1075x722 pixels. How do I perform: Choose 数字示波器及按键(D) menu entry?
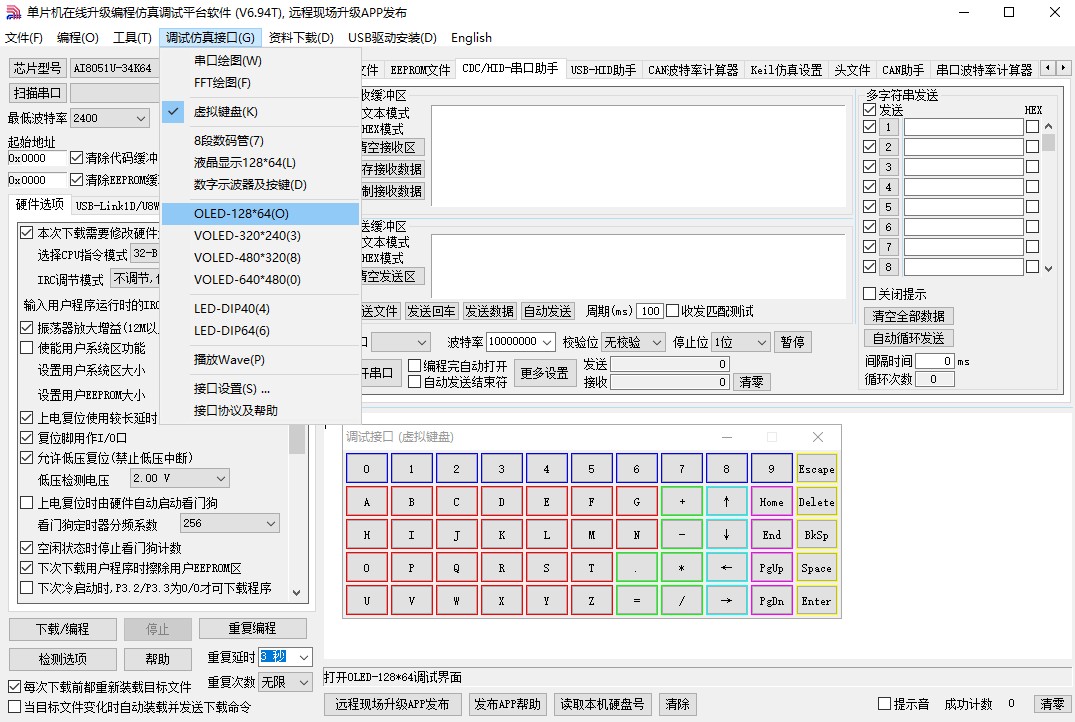[x=261, y=184]
